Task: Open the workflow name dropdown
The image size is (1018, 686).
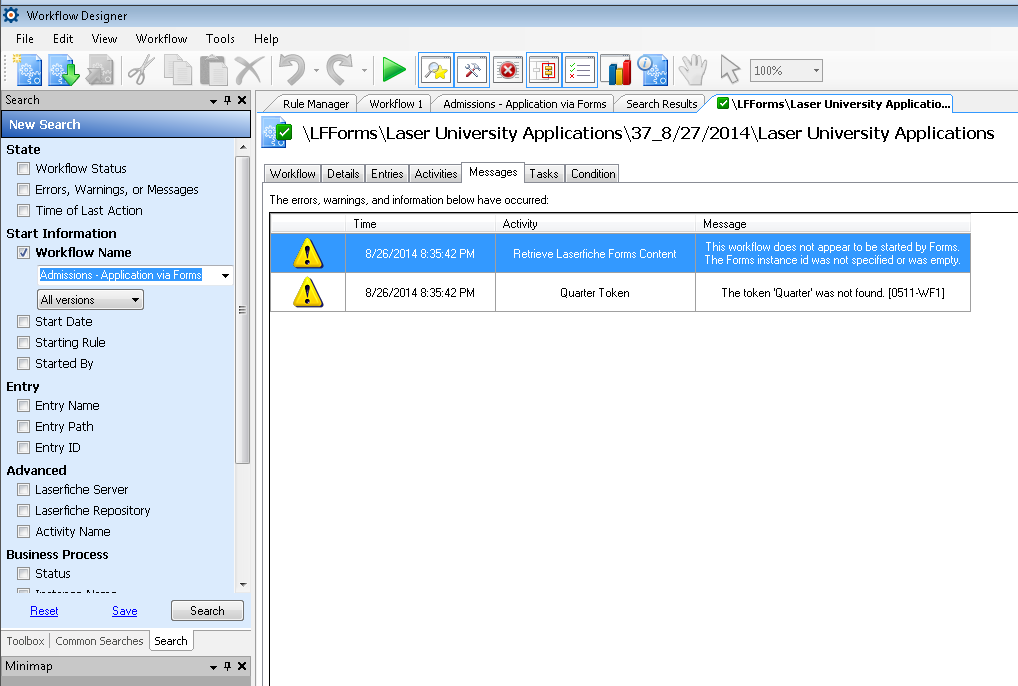Action: coord(225,276)
